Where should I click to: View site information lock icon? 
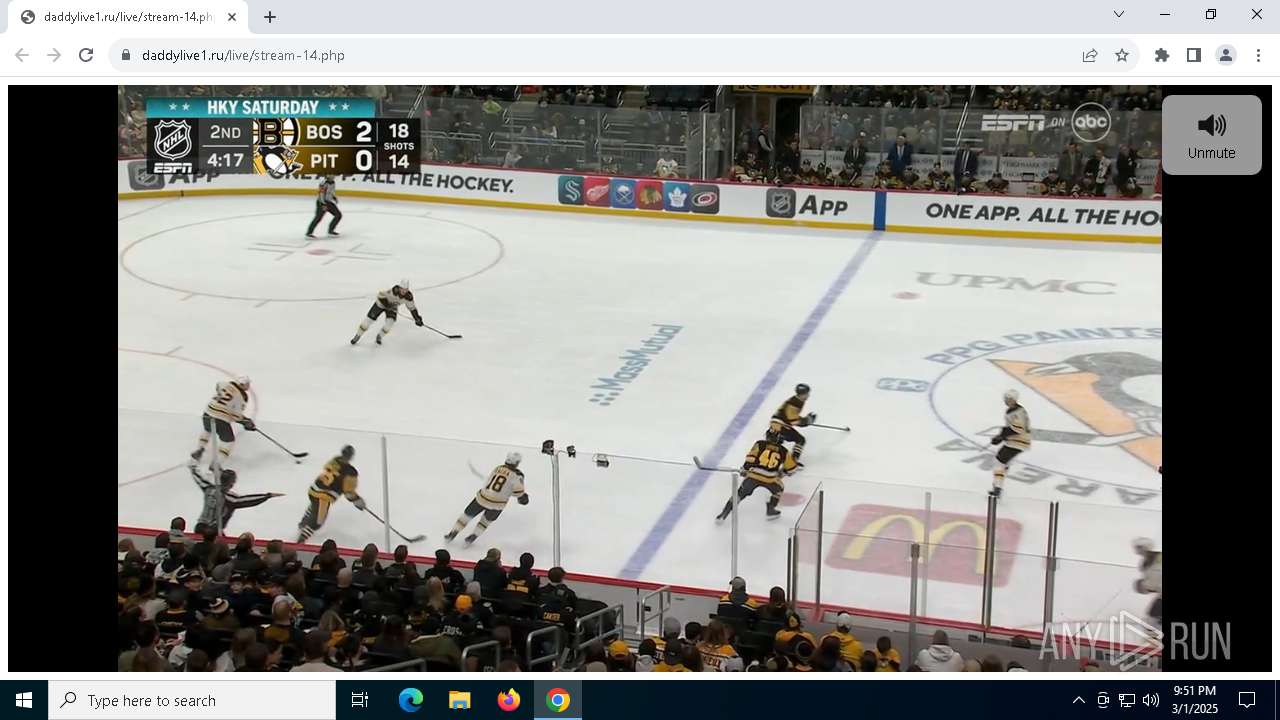click(126, 55)
